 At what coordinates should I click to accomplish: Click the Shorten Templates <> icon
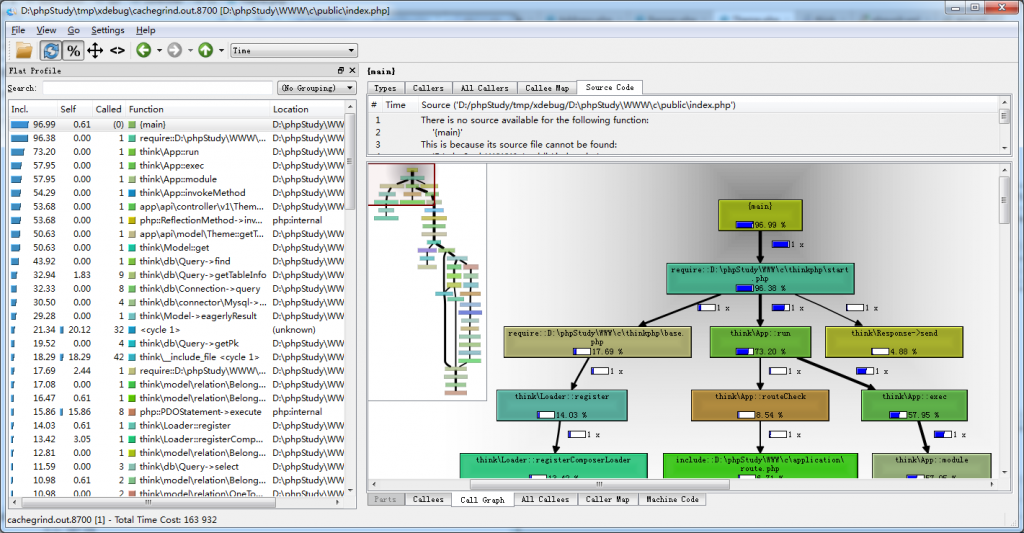click(x=117, y=50)
